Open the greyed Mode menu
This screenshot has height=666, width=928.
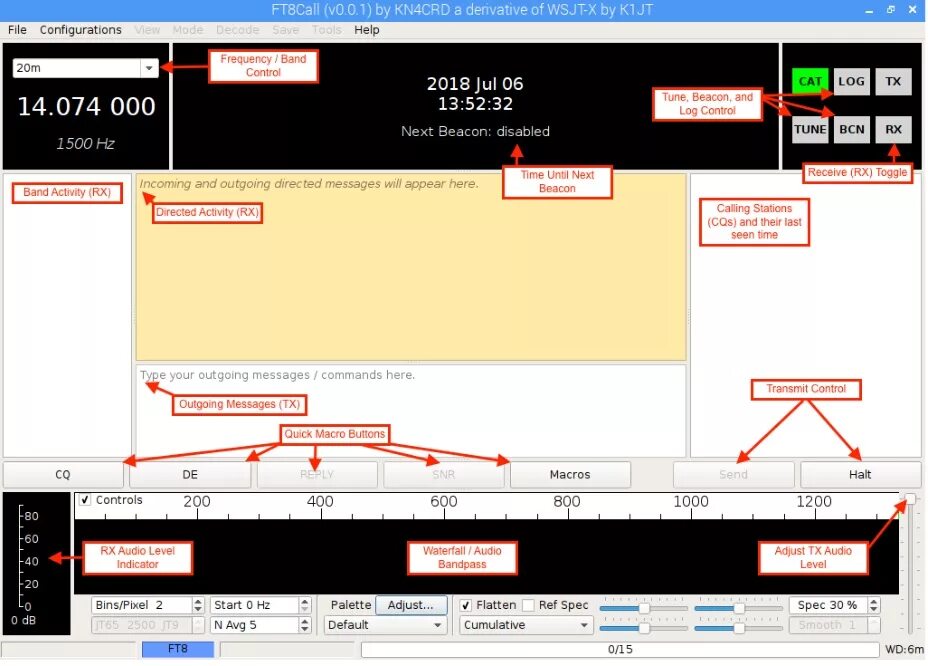(188, 30)
